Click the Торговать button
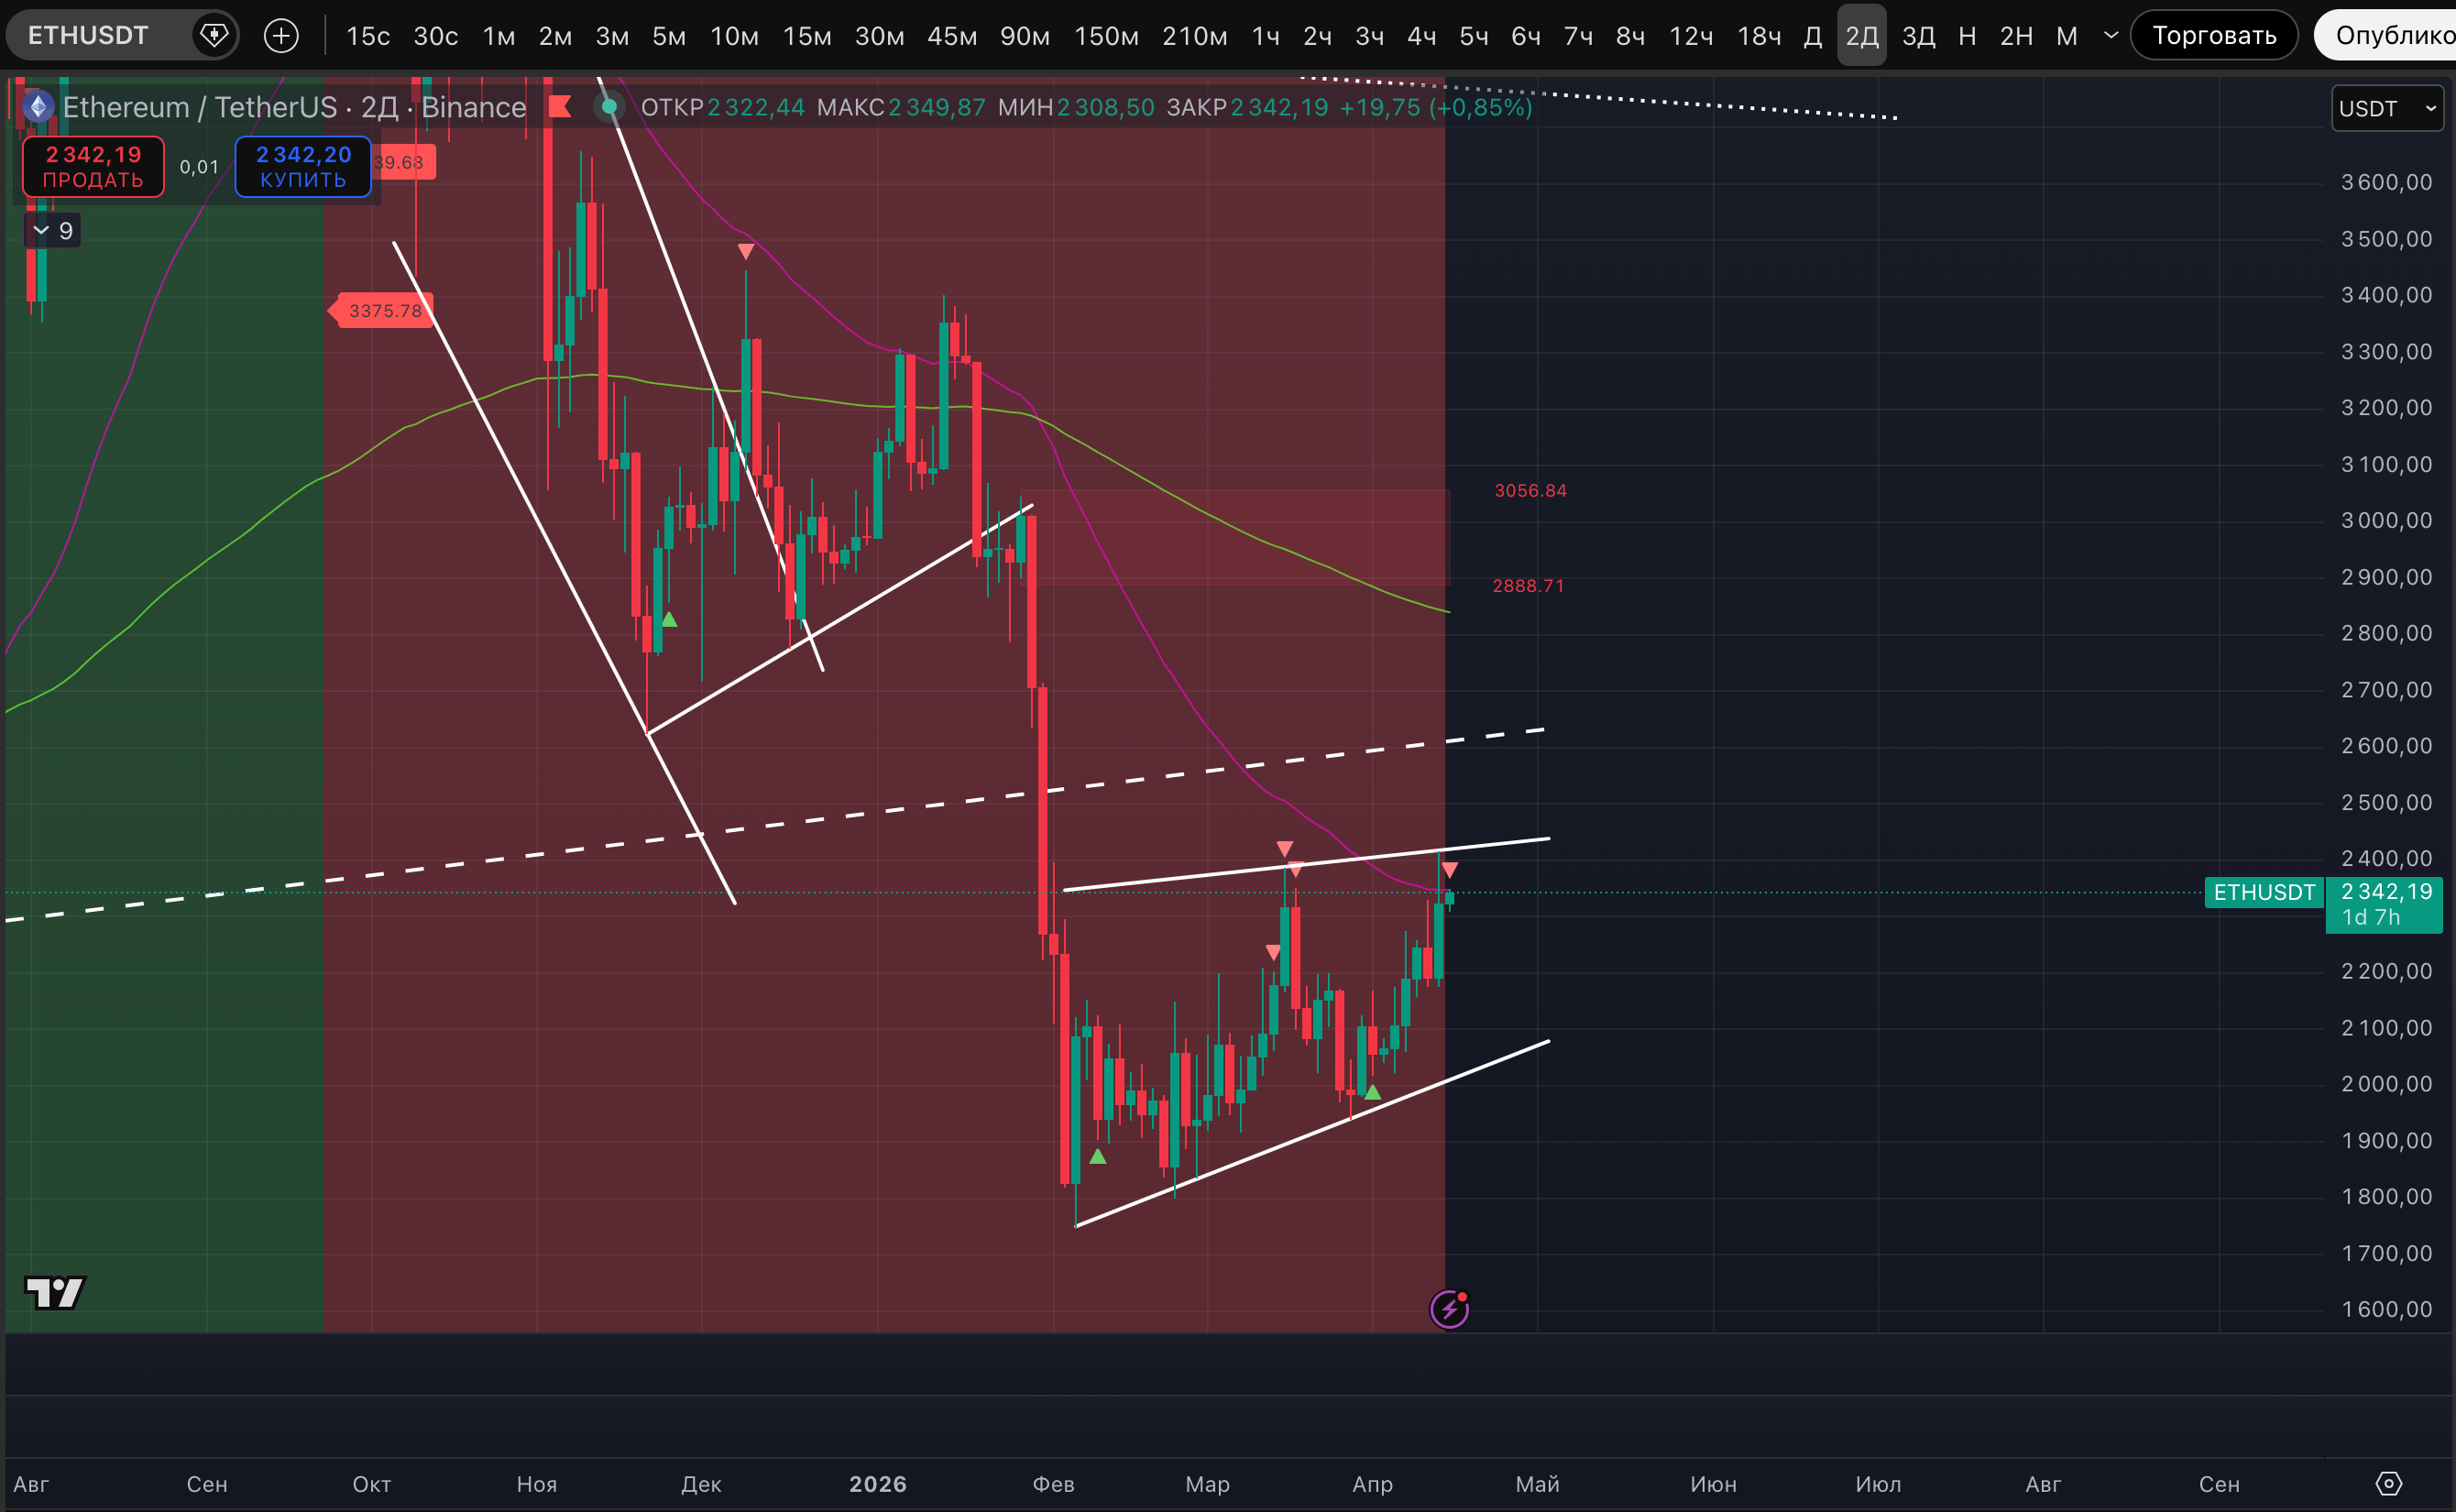The image size is (2456, 1512). pos(2213,36)
